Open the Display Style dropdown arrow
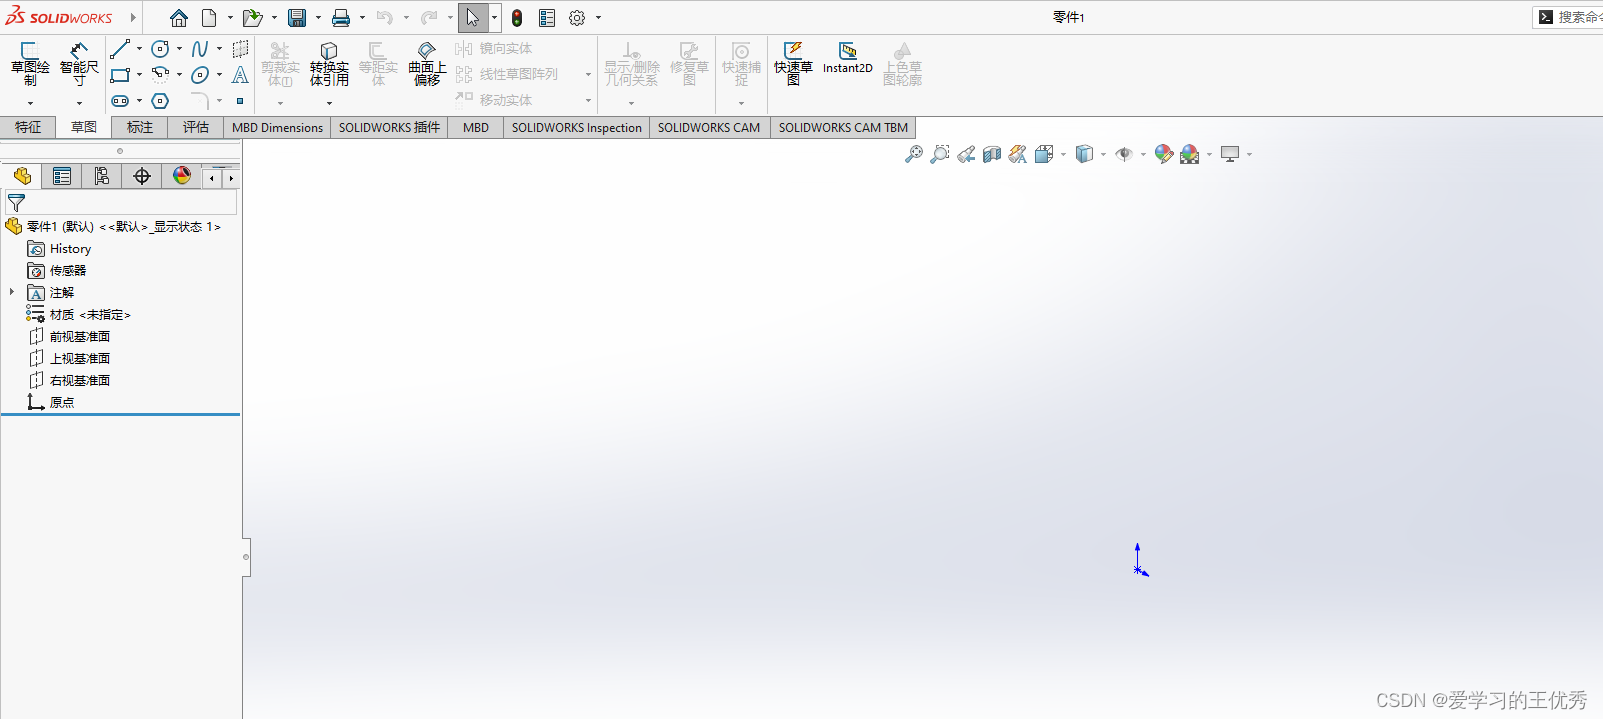This screenshot has width=1603, height=719. (x=1103, y=155)
